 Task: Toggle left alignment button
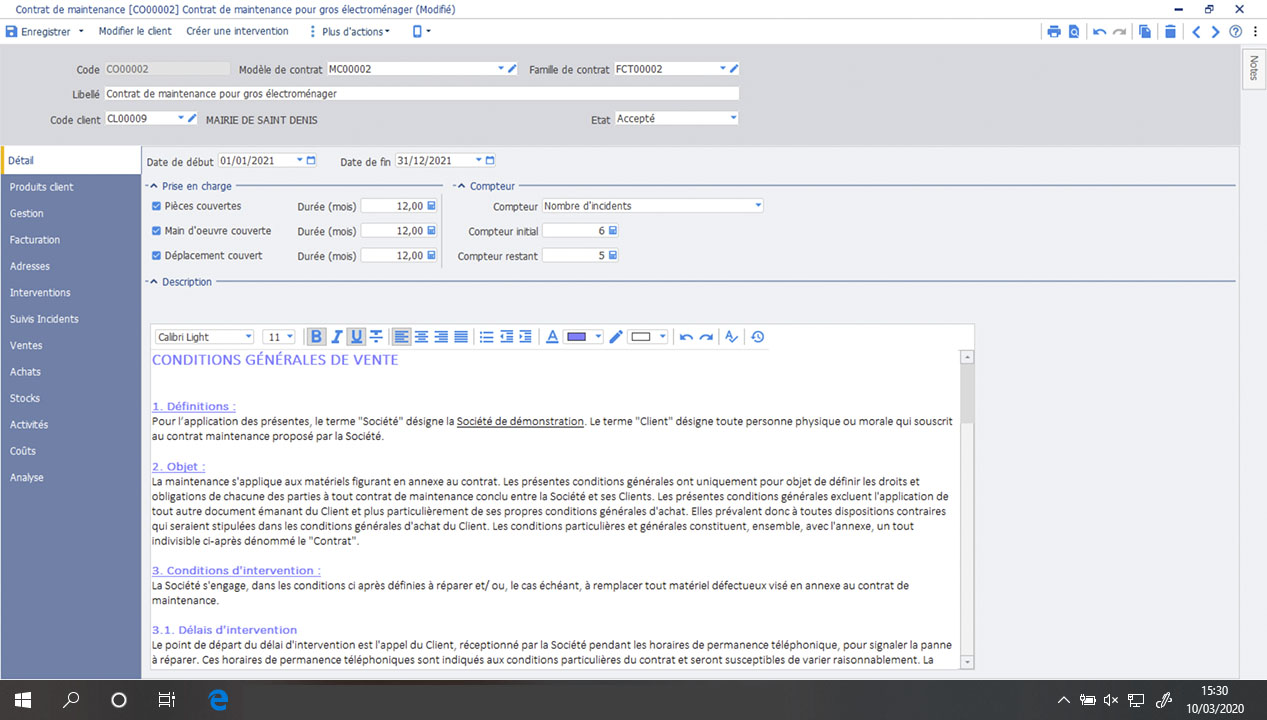401,337
